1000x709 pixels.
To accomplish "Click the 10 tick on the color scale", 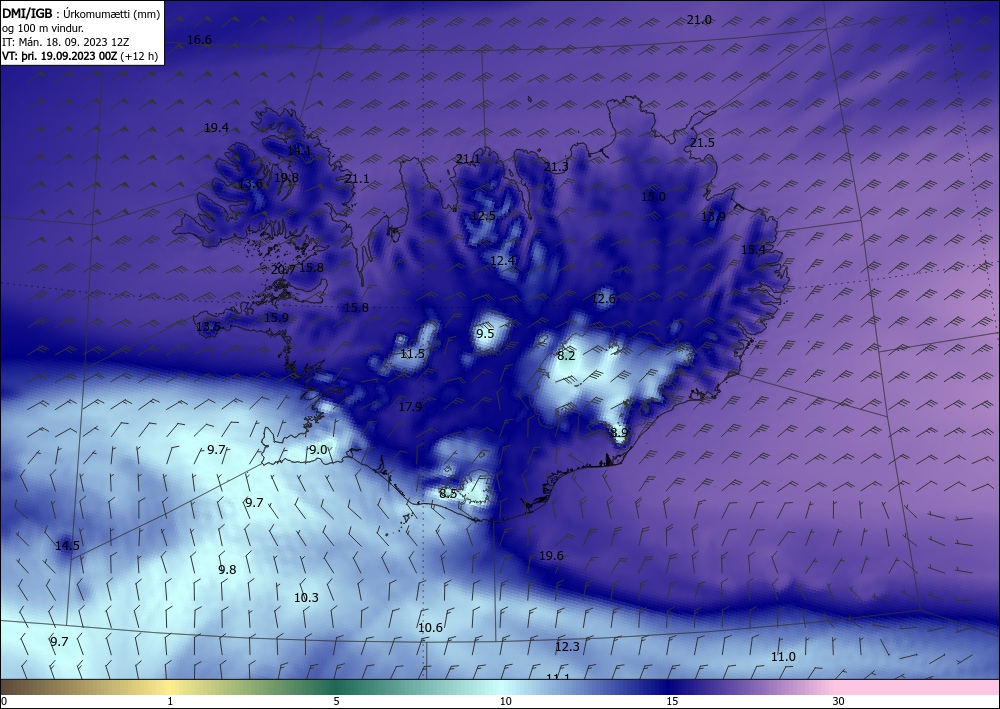I will tap(505, 702).
